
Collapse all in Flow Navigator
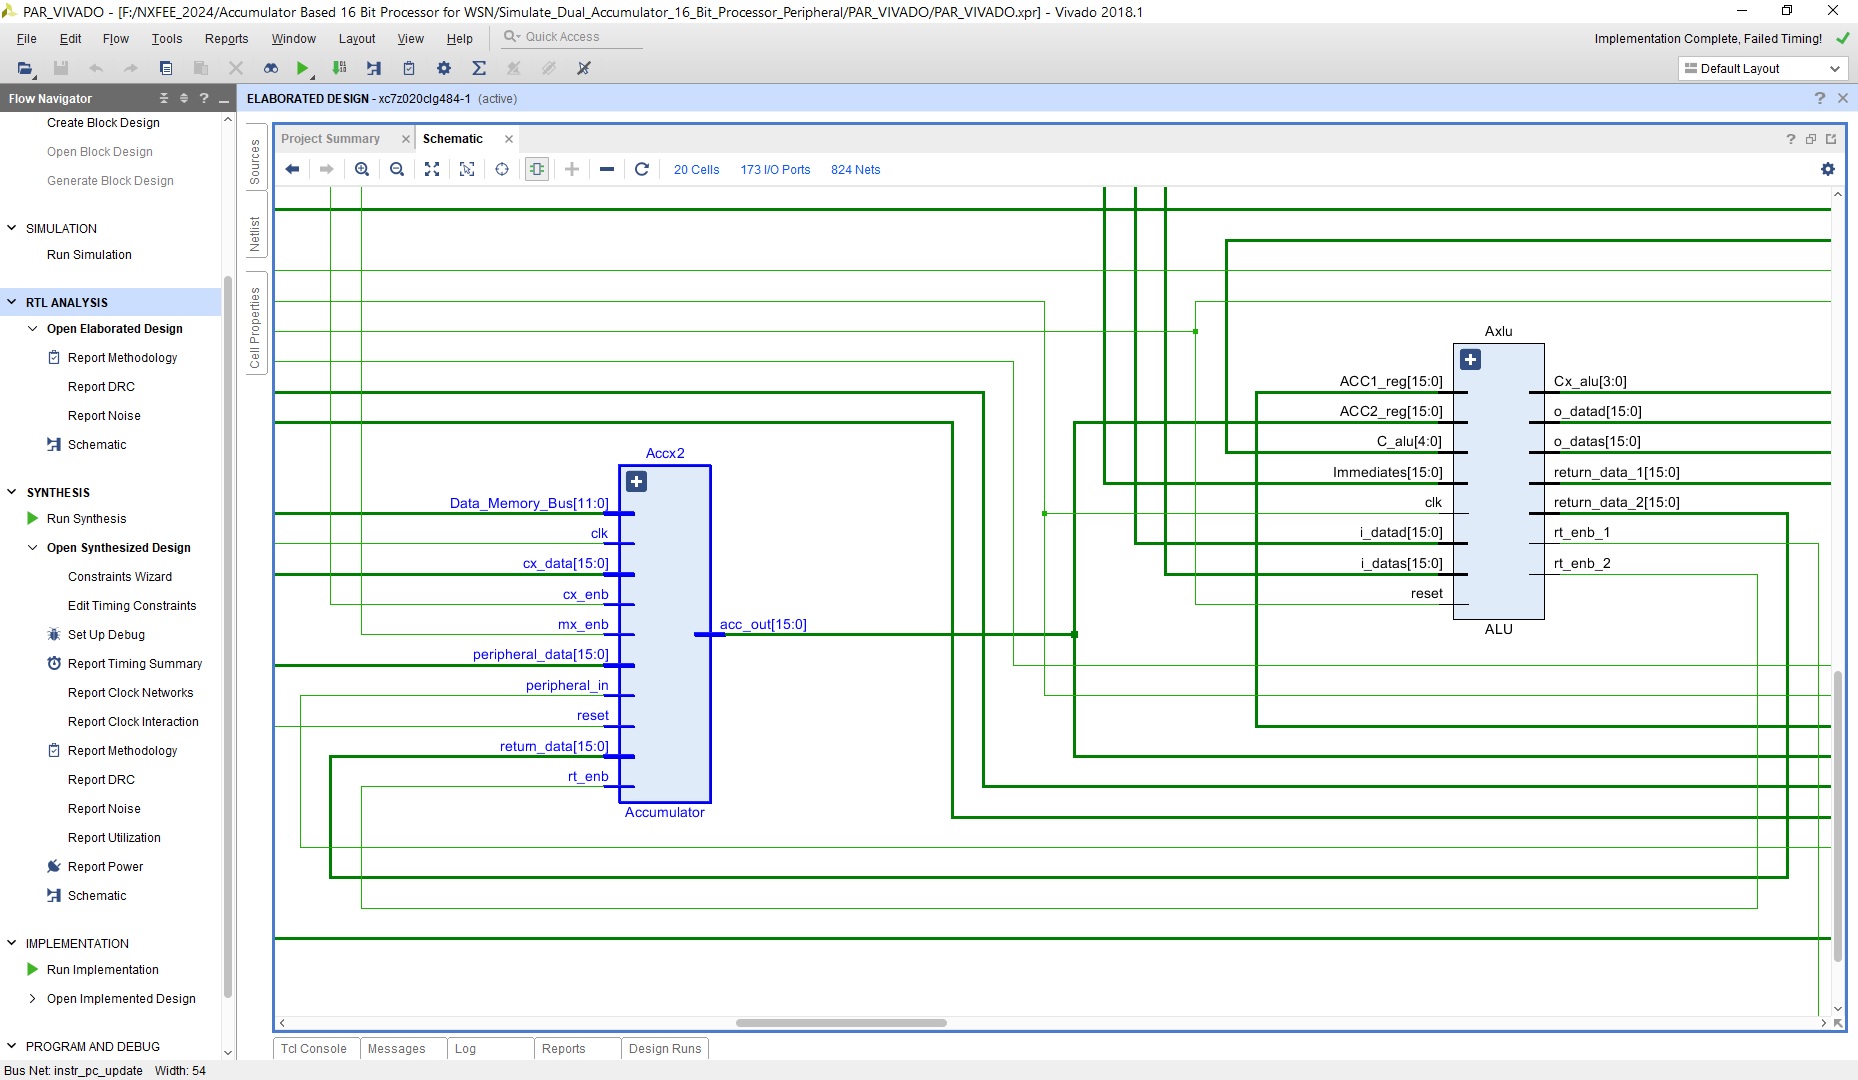pyautogui.click(x=164, y=98)
